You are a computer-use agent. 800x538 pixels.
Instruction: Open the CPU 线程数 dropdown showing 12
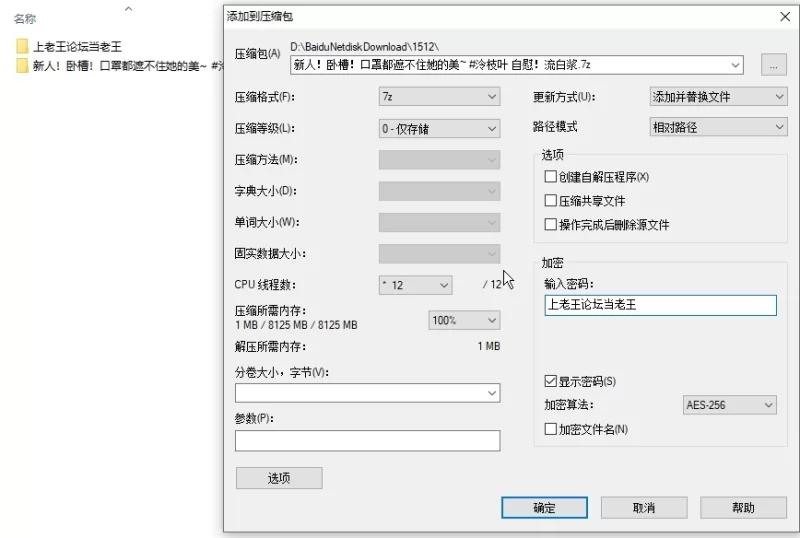416,285
